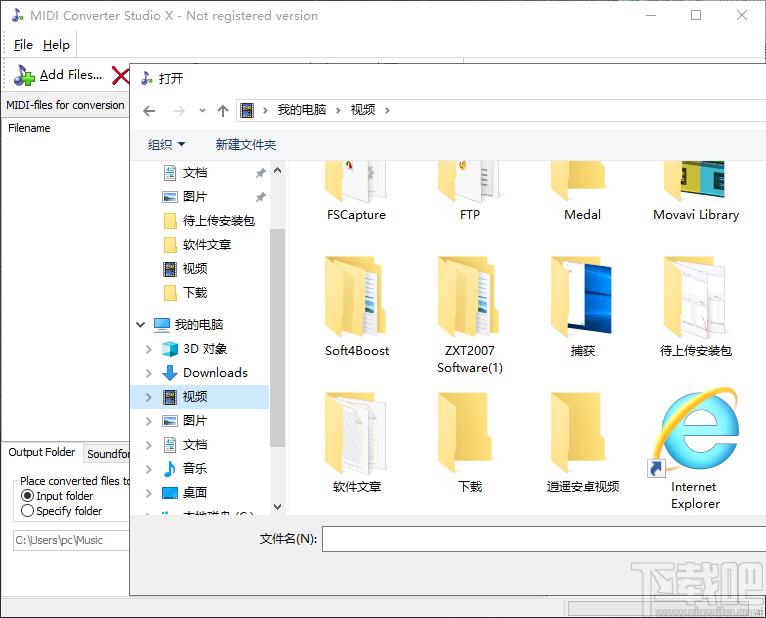
Task: Select the FTP folder
Action: (469, 192)
